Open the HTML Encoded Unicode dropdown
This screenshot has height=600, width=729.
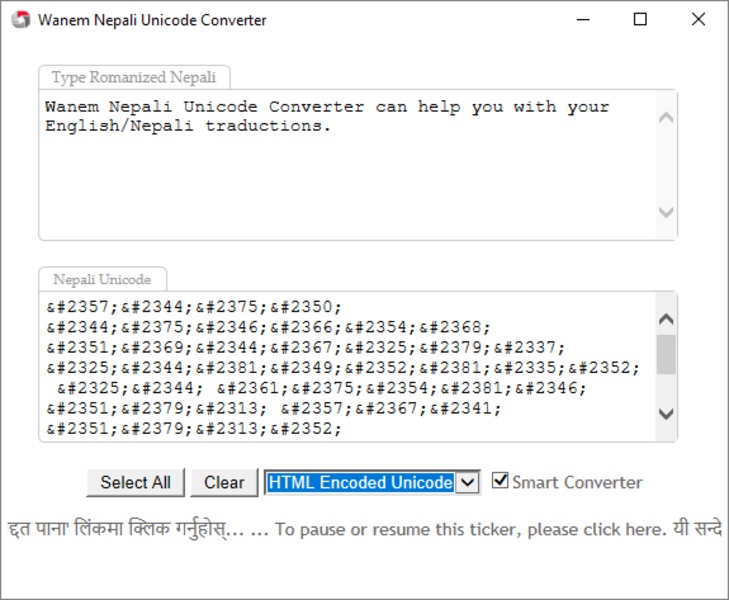pos(468,483)
